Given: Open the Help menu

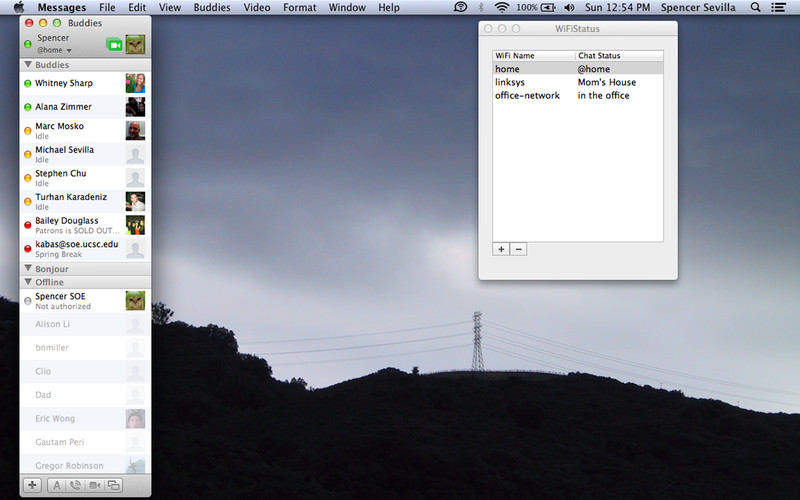Looking at the screenshot, I should coord(389,7).
